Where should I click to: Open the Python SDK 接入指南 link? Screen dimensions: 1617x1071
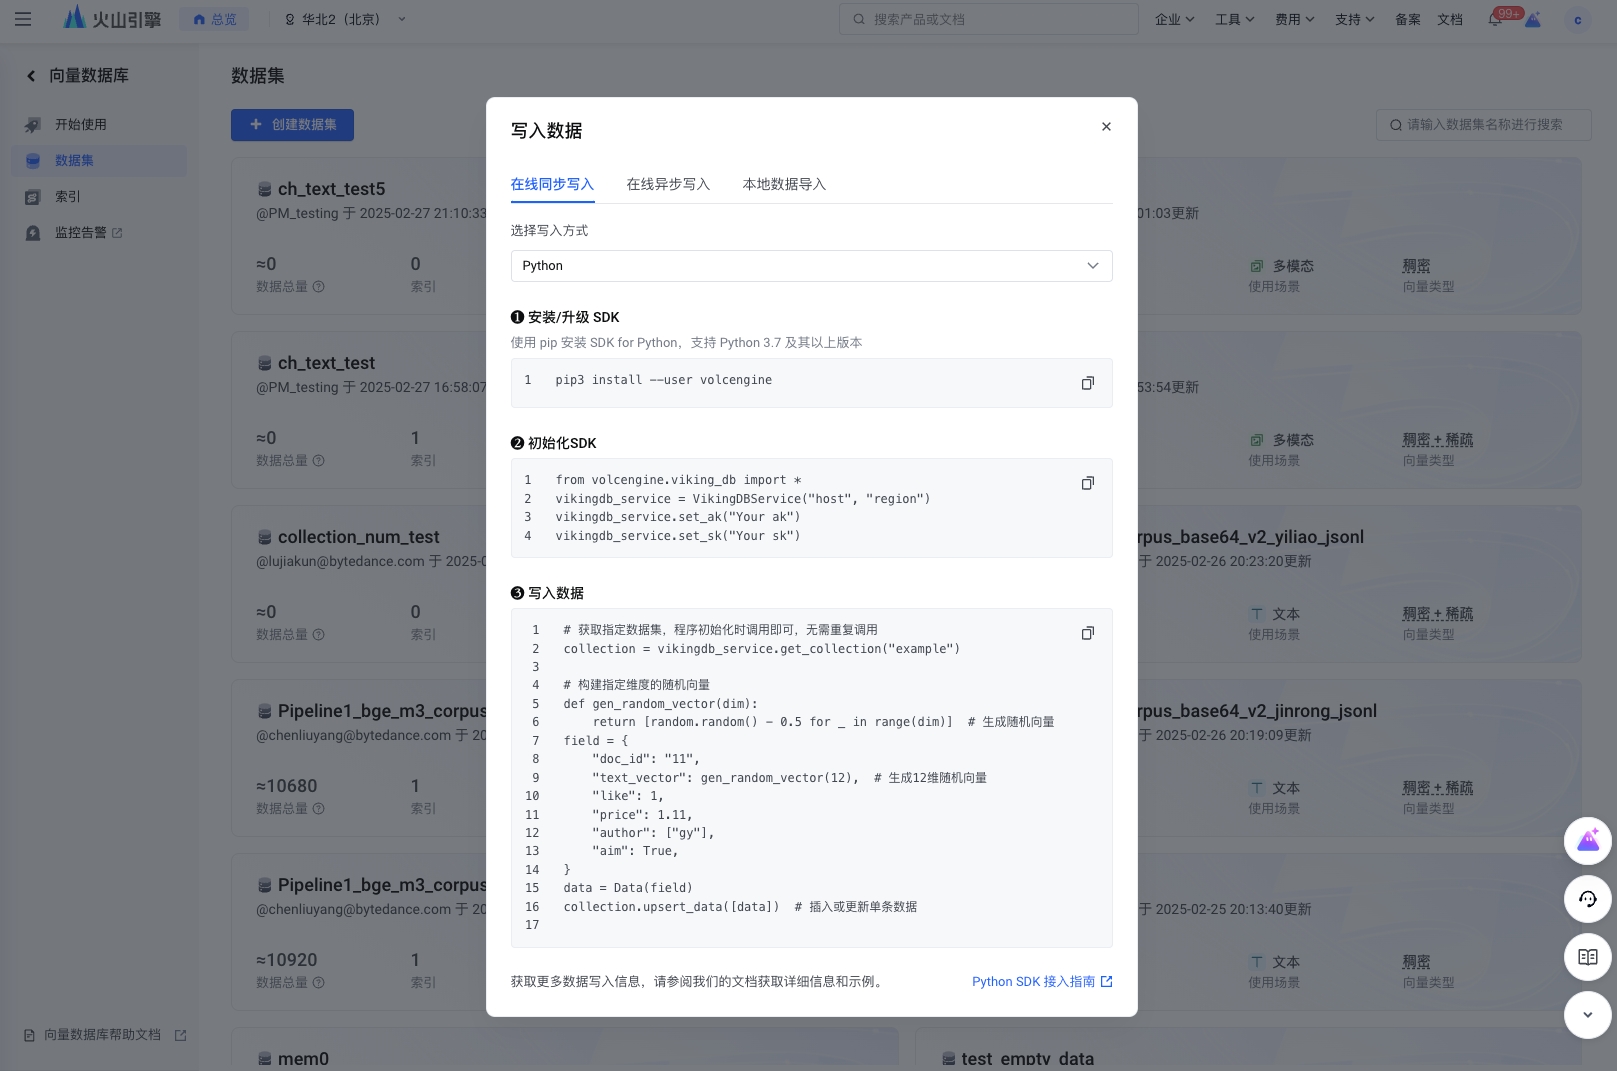[1042, 982]
